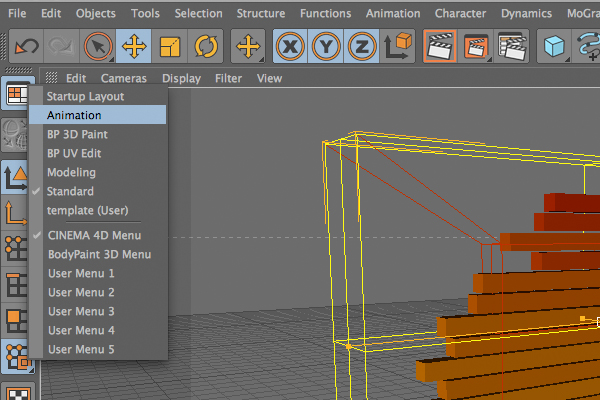Add a Cube primitive object

pos(554,46)
